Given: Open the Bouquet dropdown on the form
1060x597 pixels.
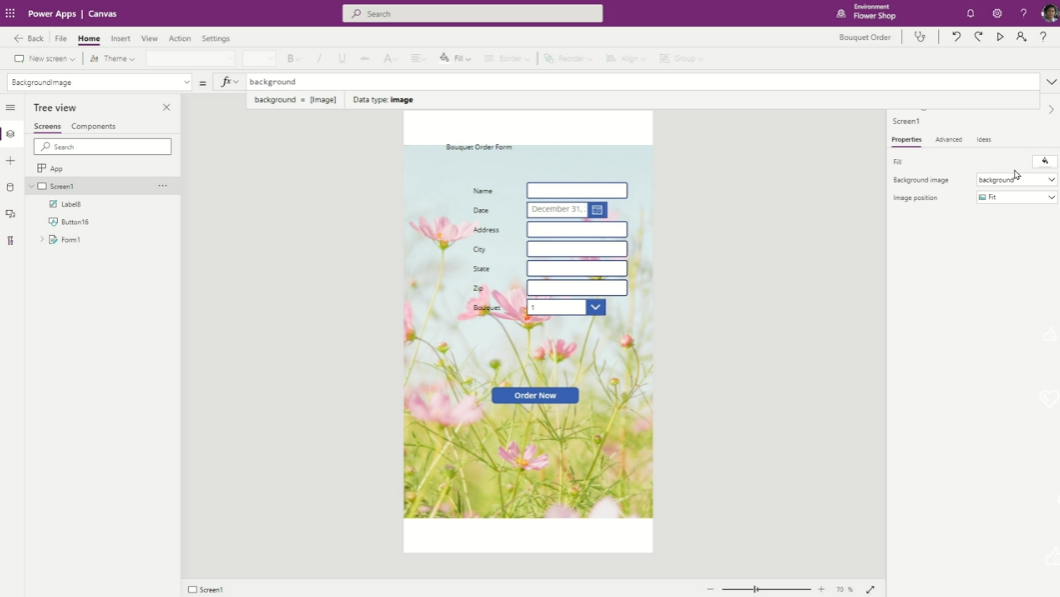Looking at the screenshot, I should tap(595, 308).
